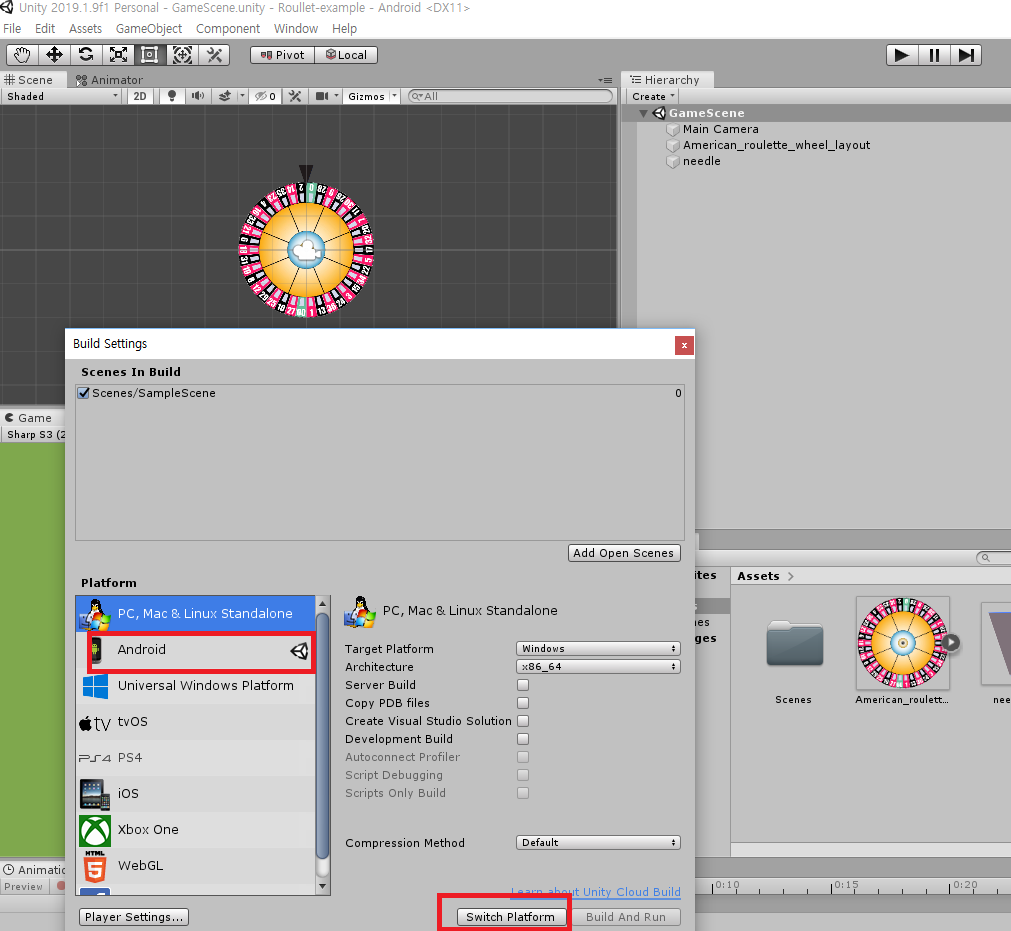The height and width of the screenshot is (931, 1011).
Task: Toggle component tools panel icon in Scene bar
Action: (x=295, y=96)
